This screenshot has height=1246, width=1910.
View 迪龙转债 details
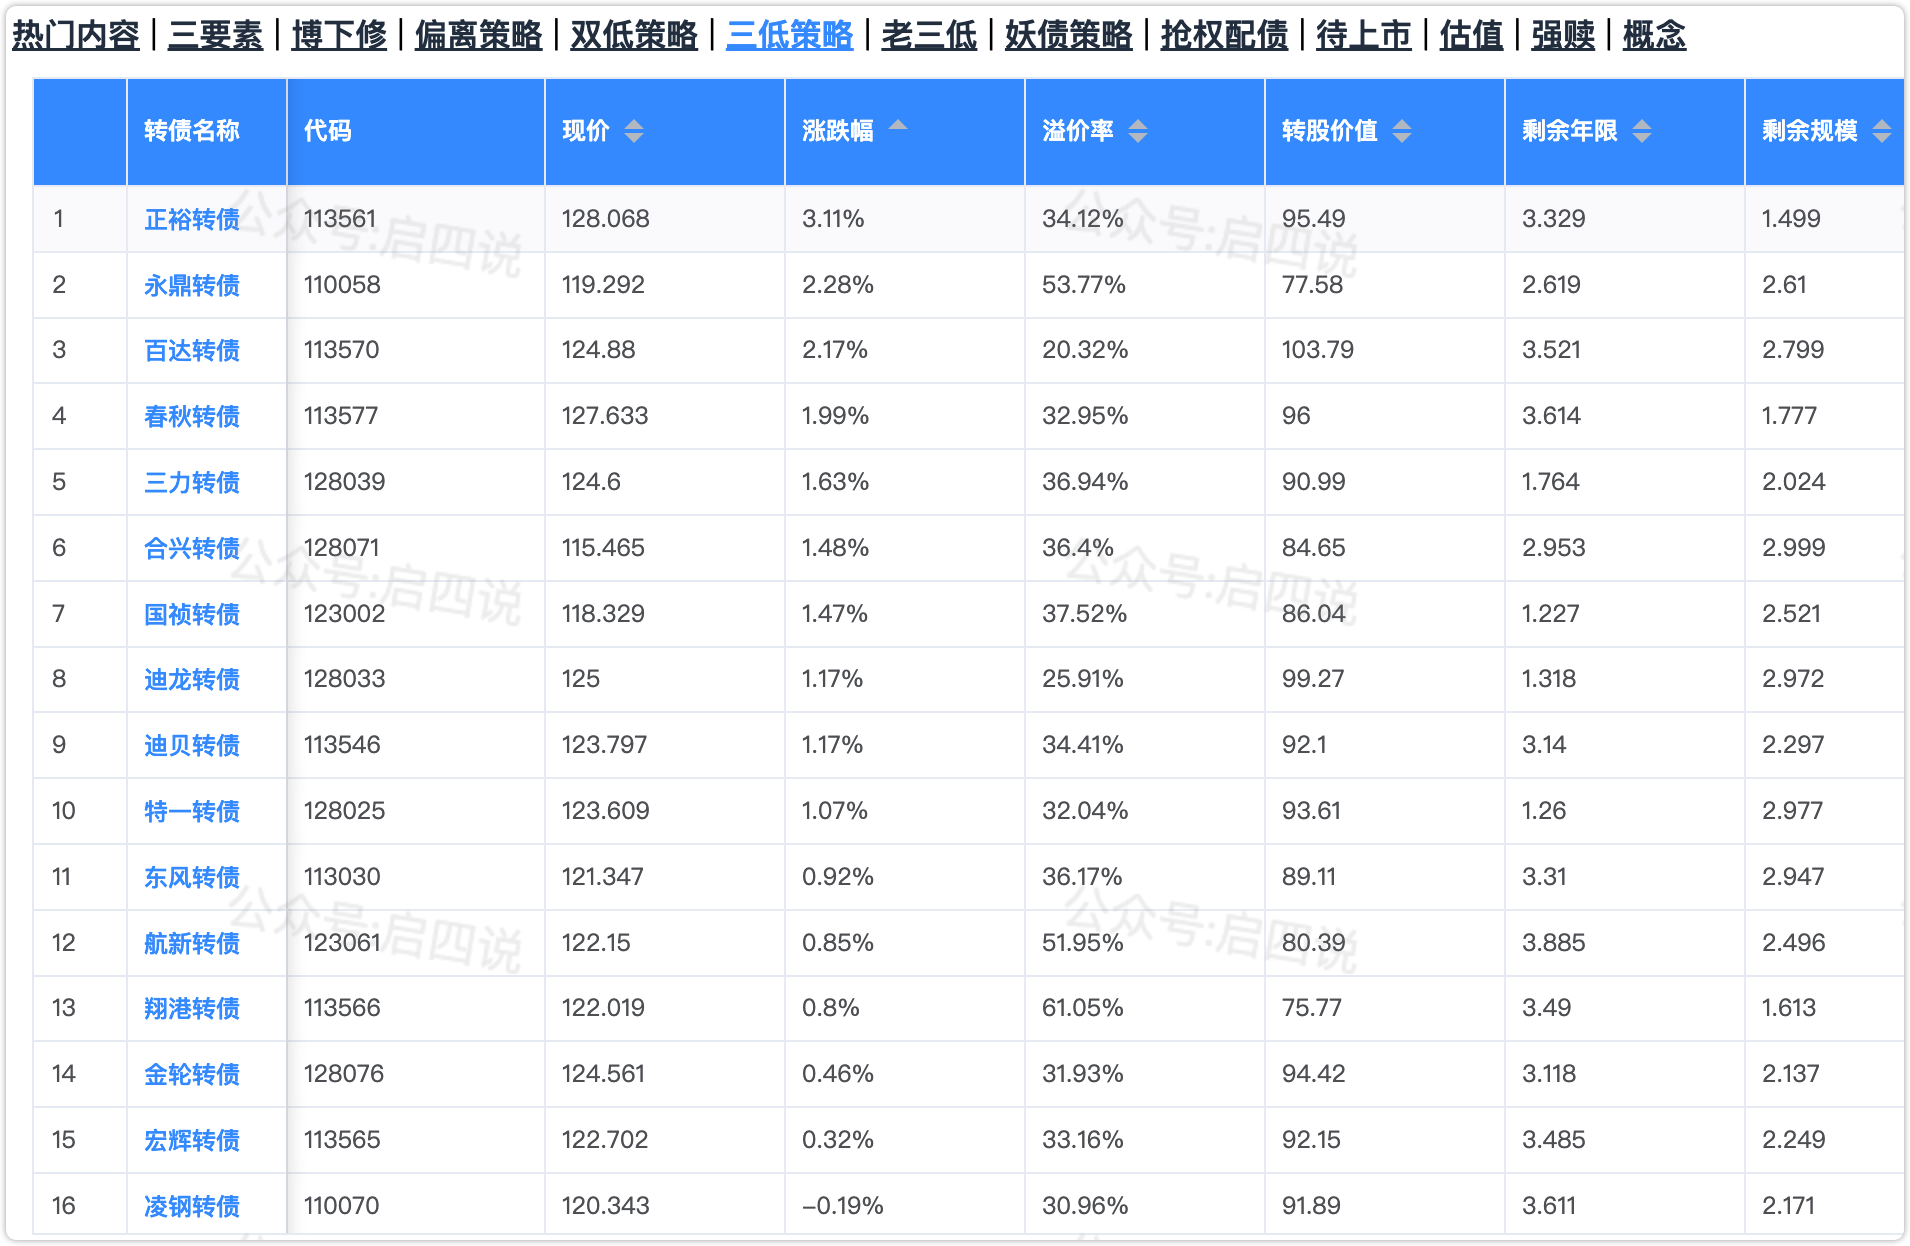[190, 679]
